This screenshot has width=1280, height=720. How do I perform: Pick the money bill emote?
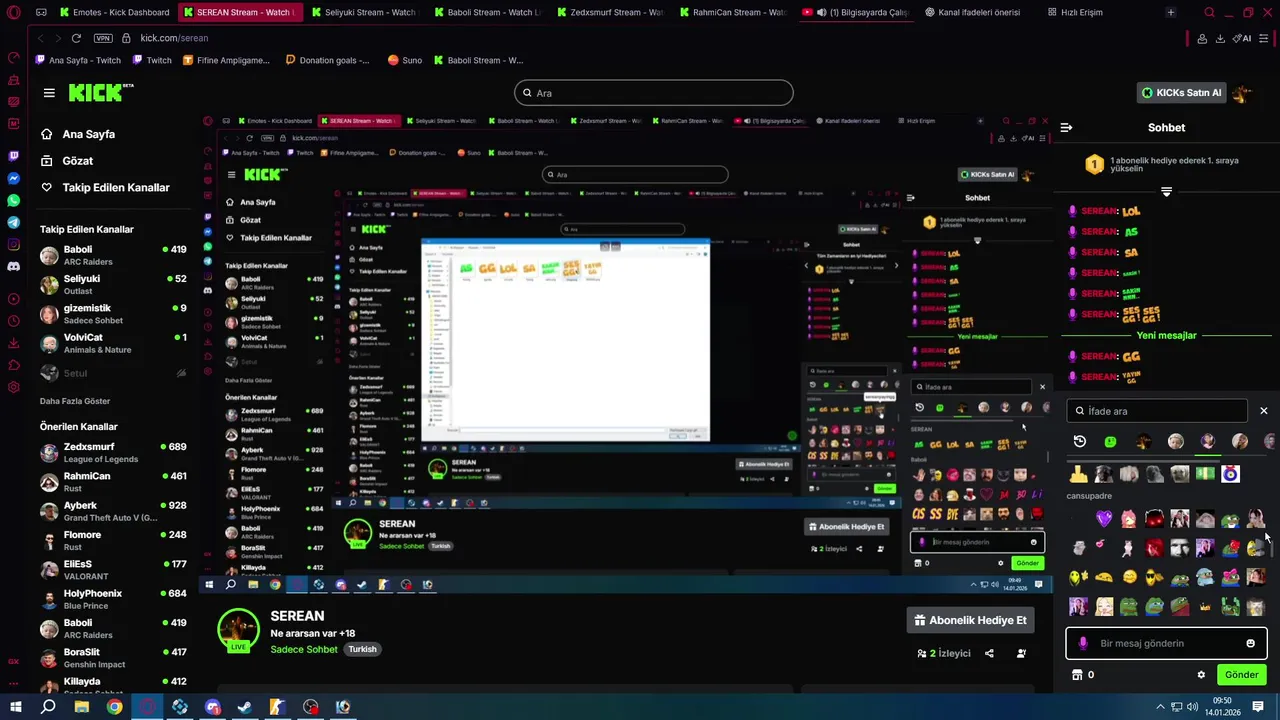point(1205,474)
